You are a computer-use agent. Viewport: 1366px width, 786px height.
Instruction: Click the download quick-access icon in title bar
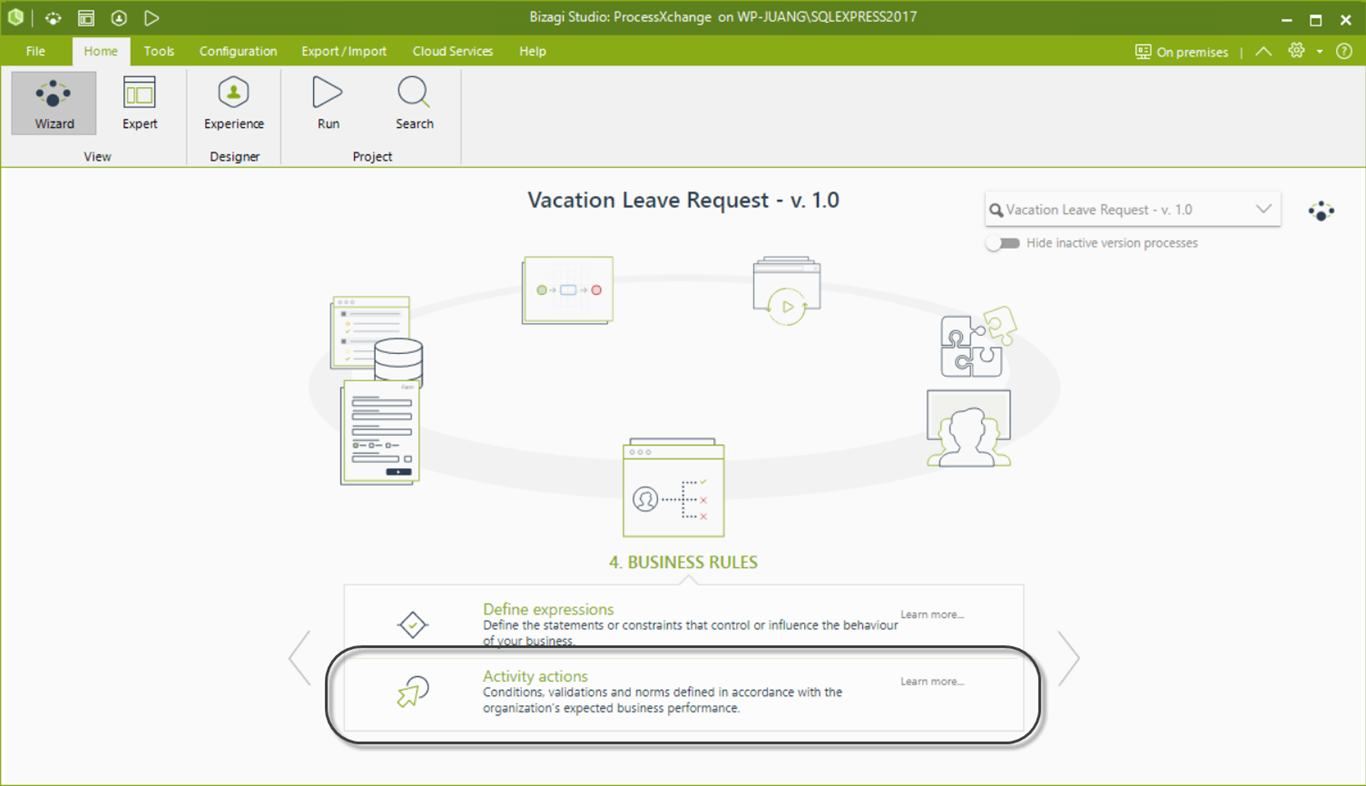pos(119,18)
